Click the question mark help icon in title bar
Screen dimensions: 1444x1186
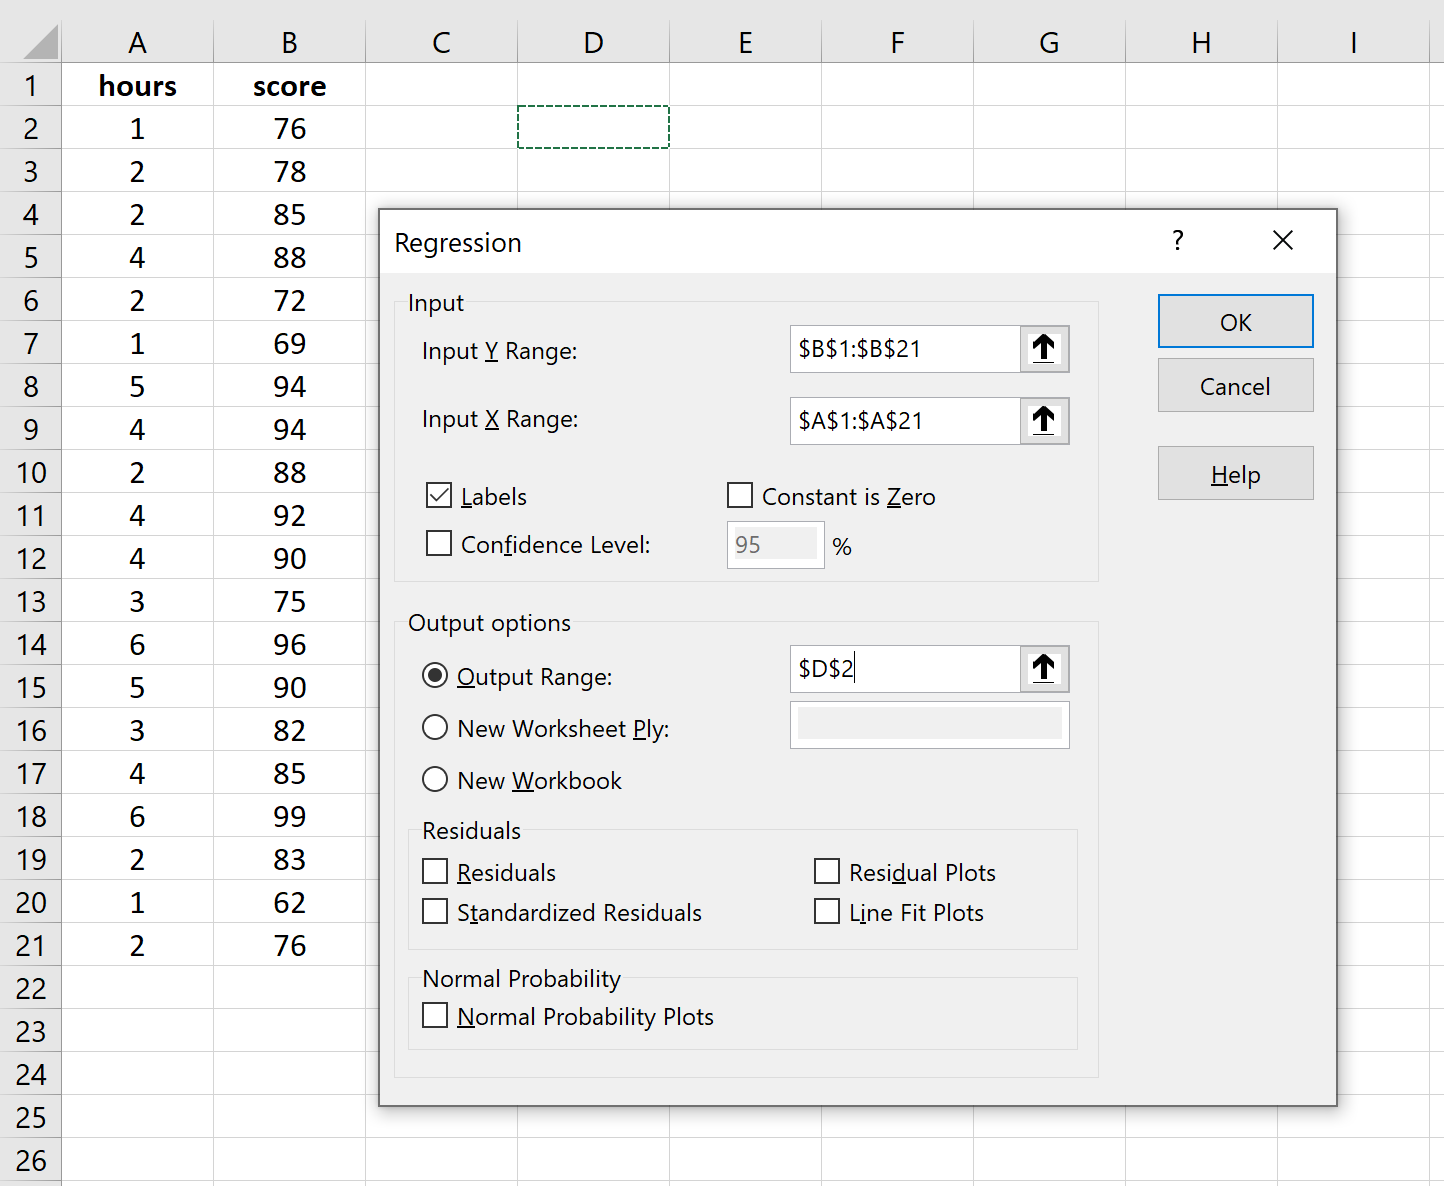(x=1178, y=241)
